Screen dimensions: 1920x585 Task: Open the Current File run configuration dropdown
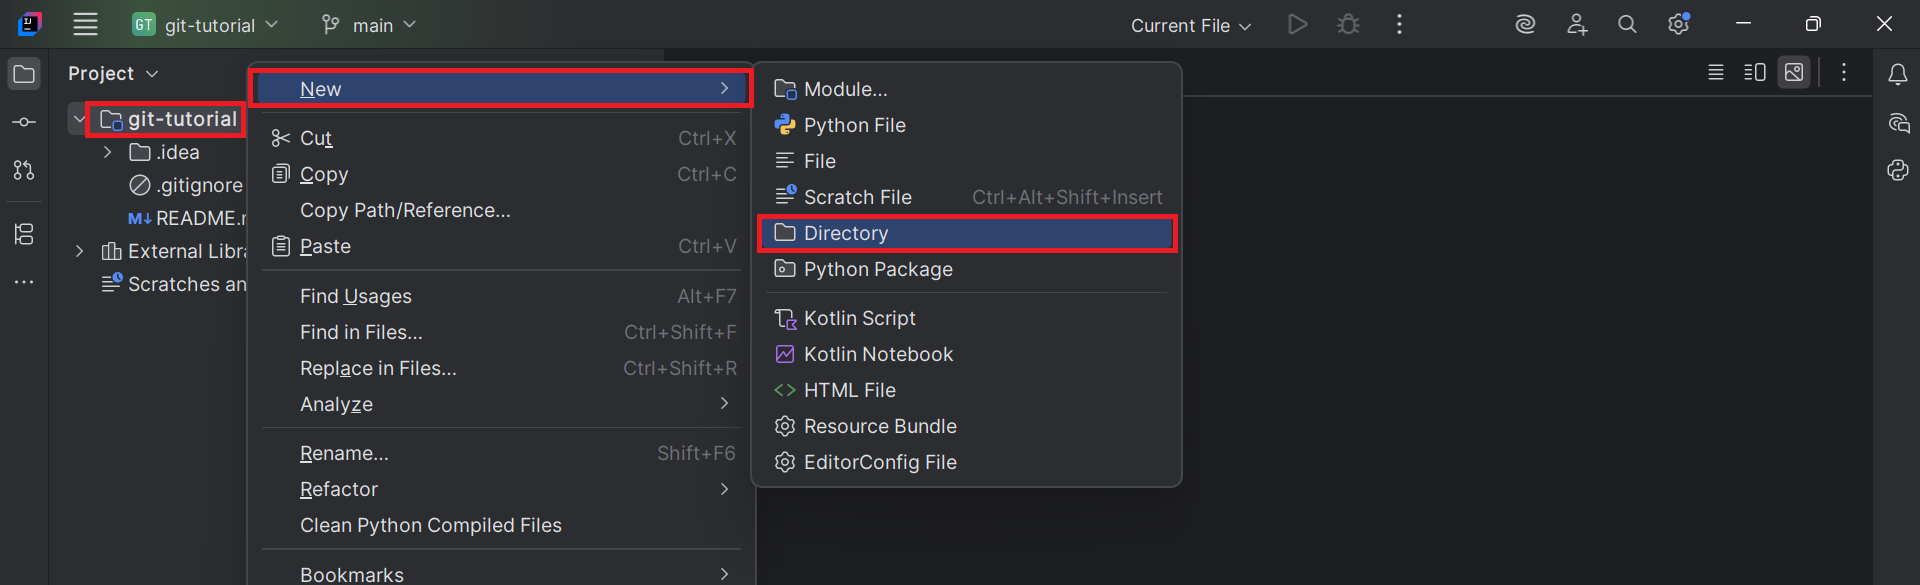(1190, 26)
